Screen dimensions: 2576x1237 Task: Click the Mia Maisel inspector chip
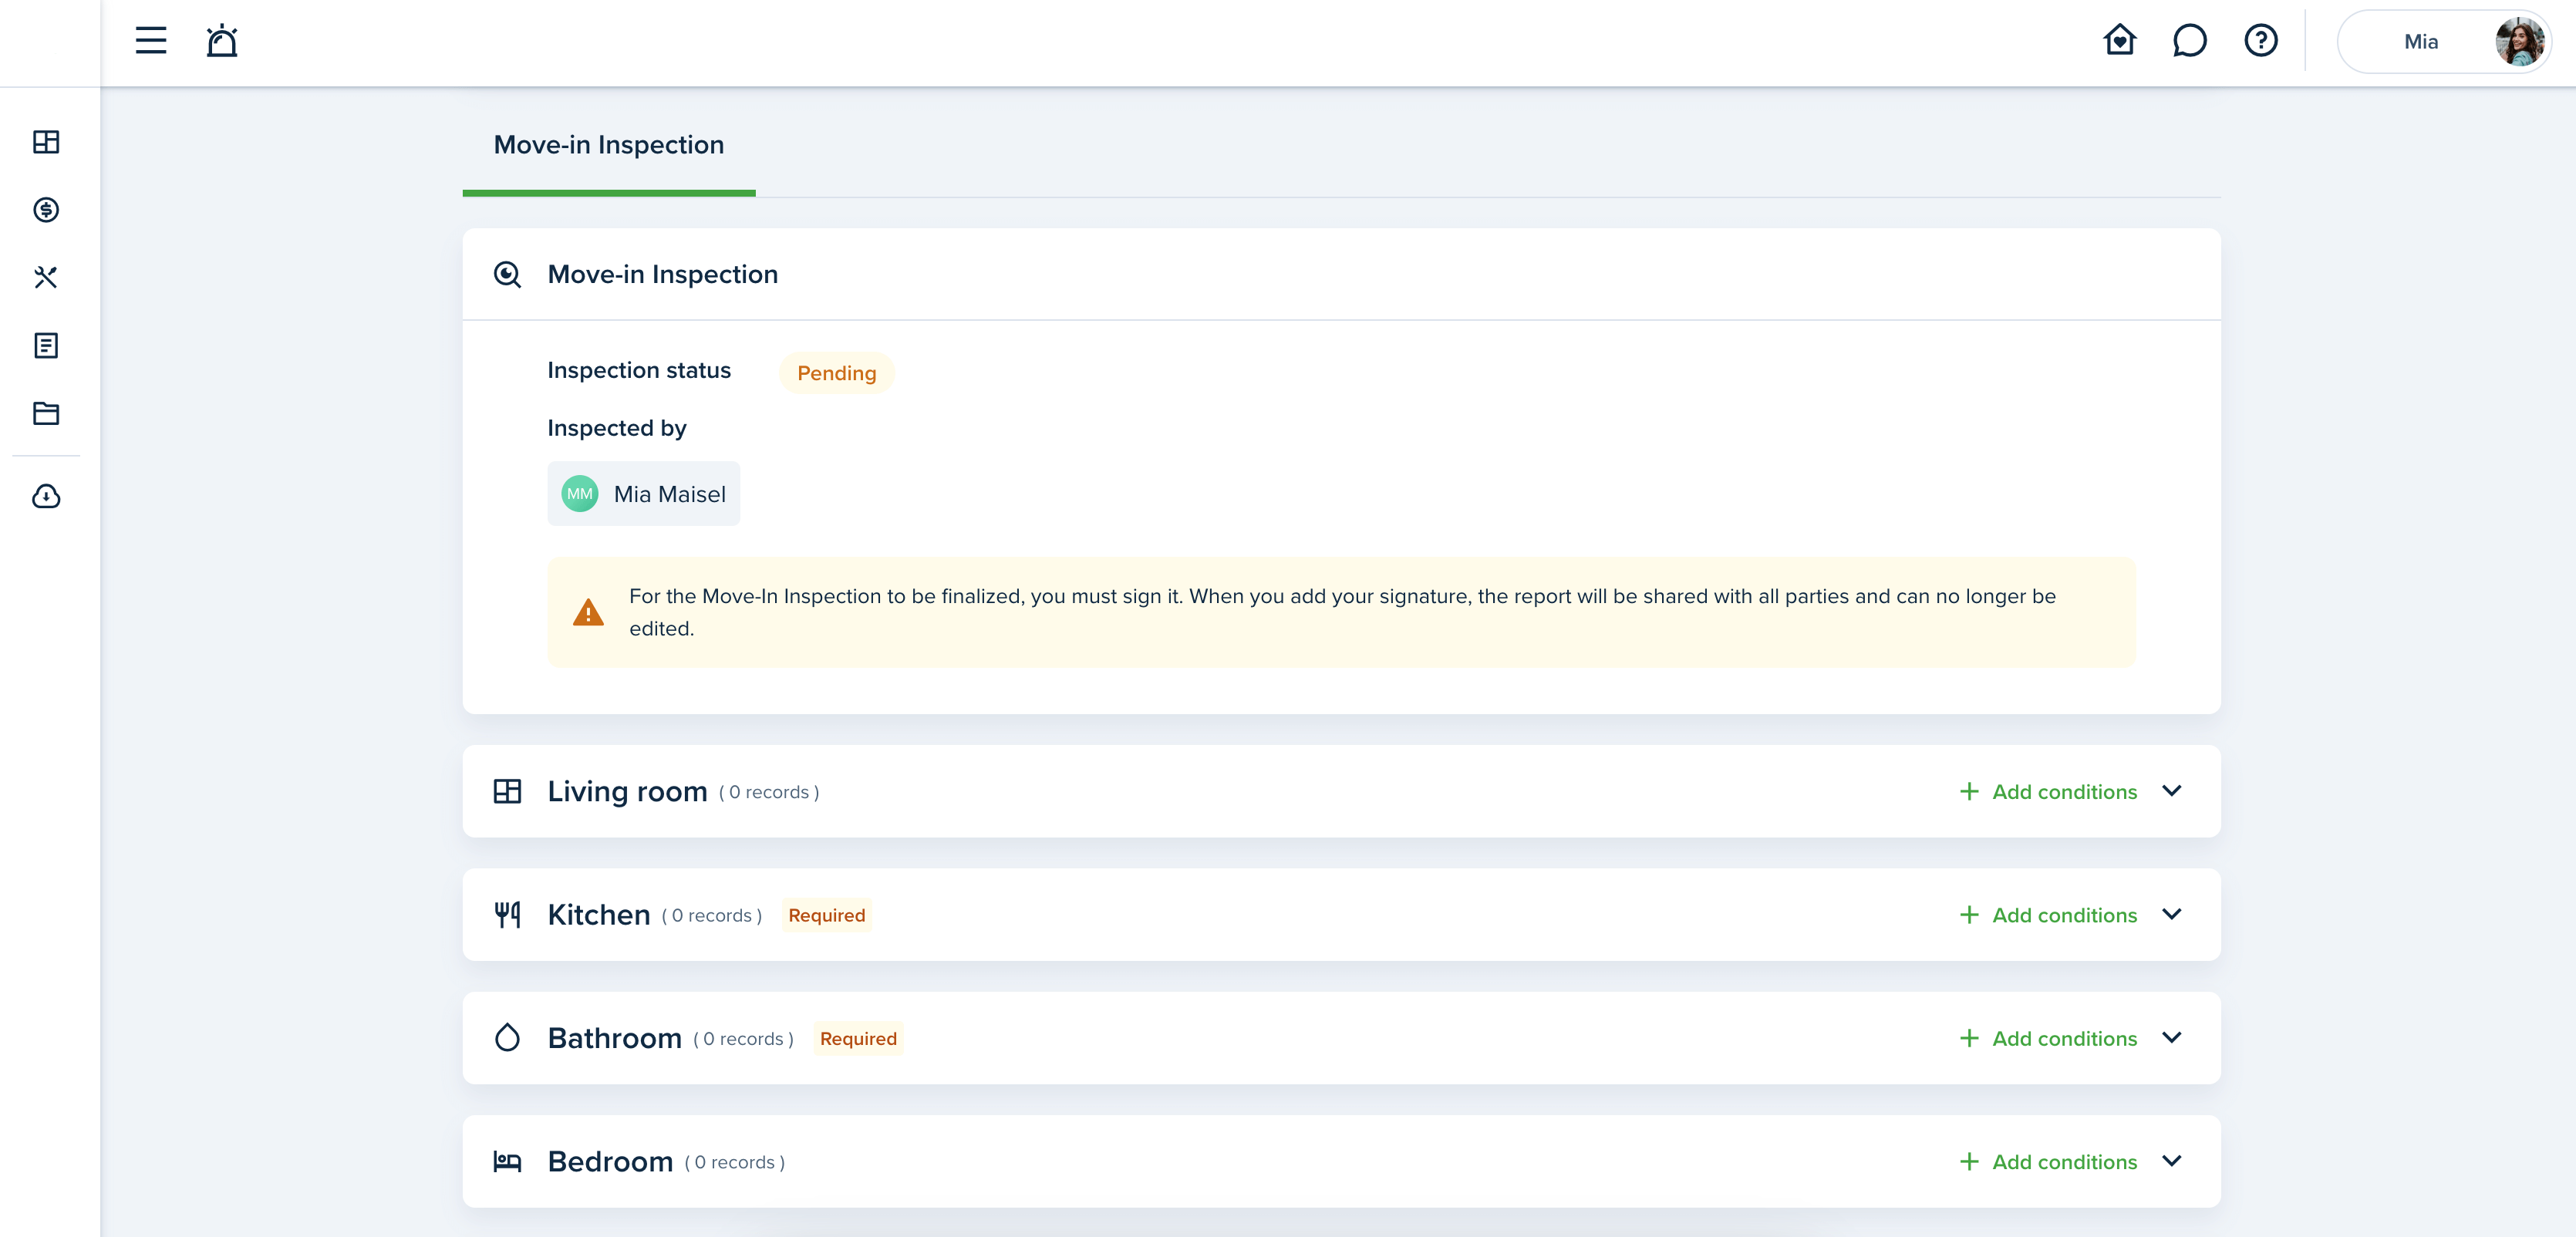[643, 494]
